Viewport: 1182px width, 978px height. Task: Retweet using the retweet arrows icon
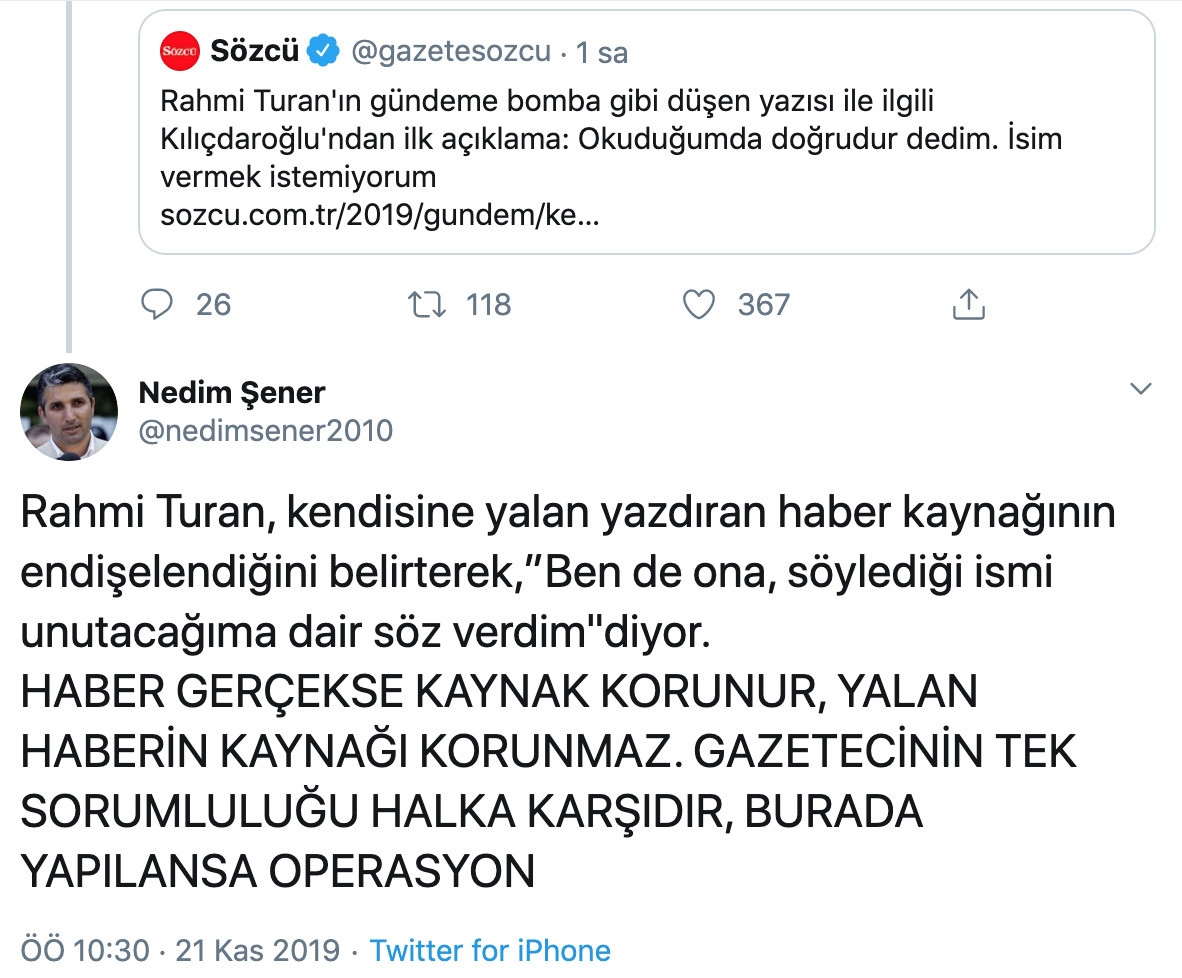(427, 305)
